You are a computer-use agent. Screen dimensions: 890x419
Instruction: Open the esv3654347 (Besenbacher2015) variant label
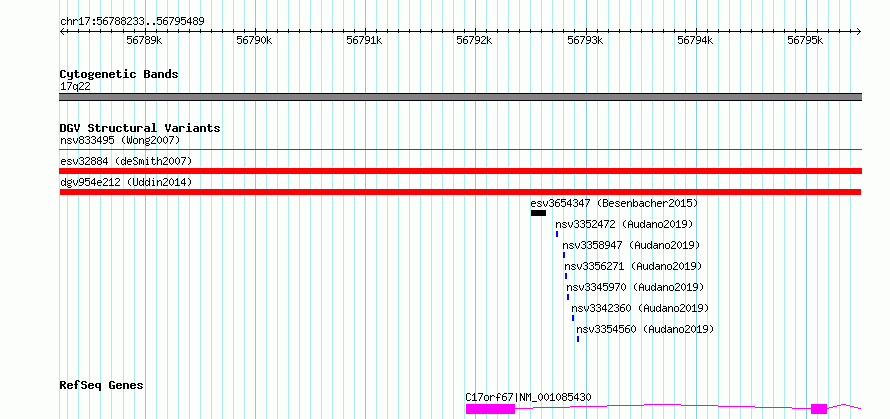coord(614,203)
